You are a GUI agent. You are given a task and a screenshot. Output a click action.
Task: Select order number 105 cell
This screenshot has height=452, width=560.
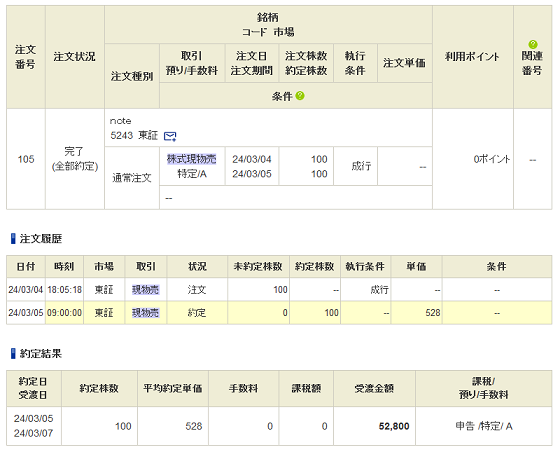tap(26, 159)
